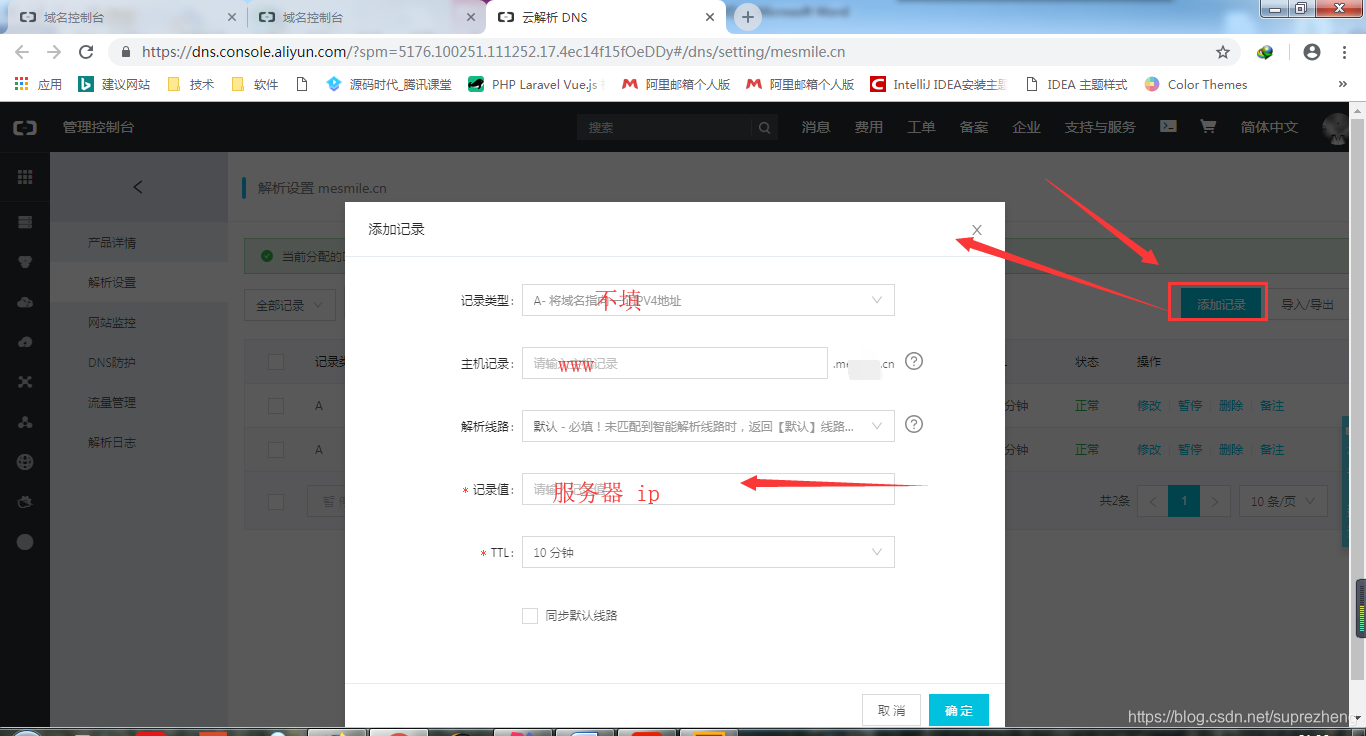
Task: Collapse the sidebar with the back arrow
Action: (138, 187)
